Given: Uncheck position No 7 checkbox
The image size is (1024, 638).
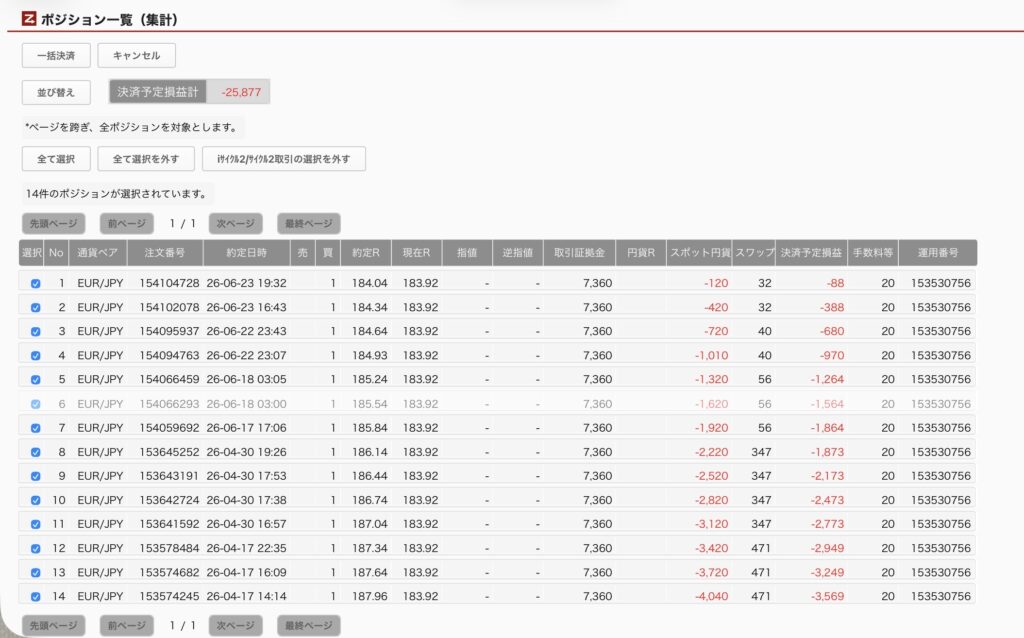Looking at the screenshot, I should [35, 428].
